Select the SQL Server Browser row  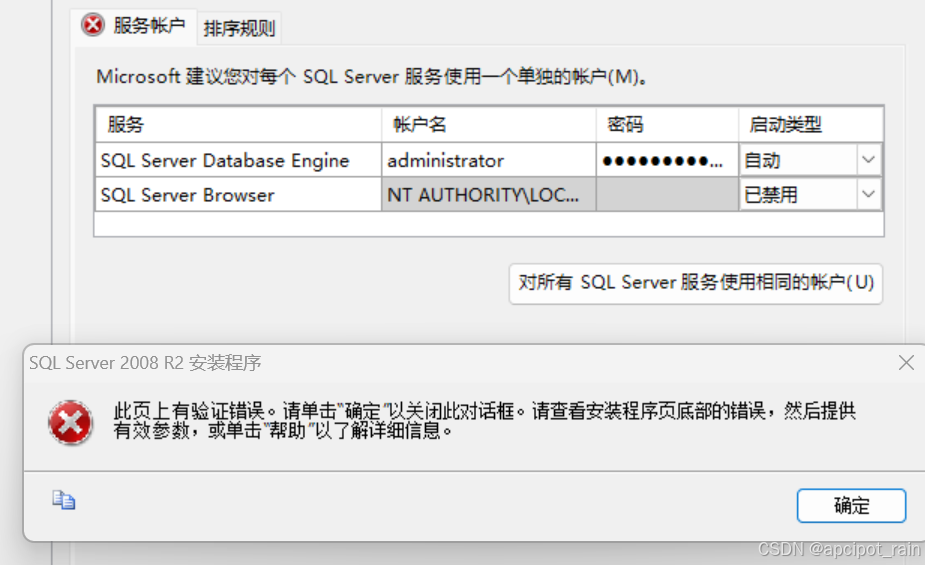click(238, 194)
